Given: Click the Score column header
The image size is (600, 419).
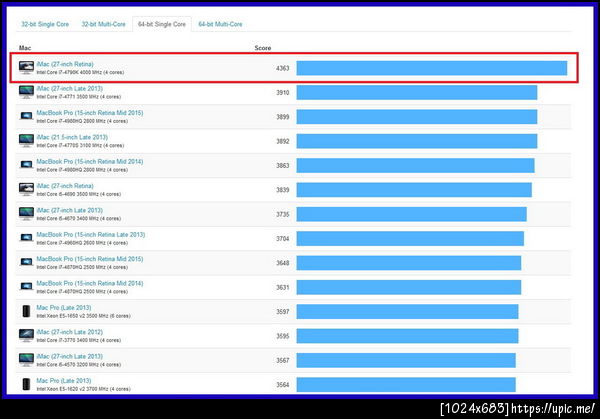Looking at the screenshot, I should 263,48.
